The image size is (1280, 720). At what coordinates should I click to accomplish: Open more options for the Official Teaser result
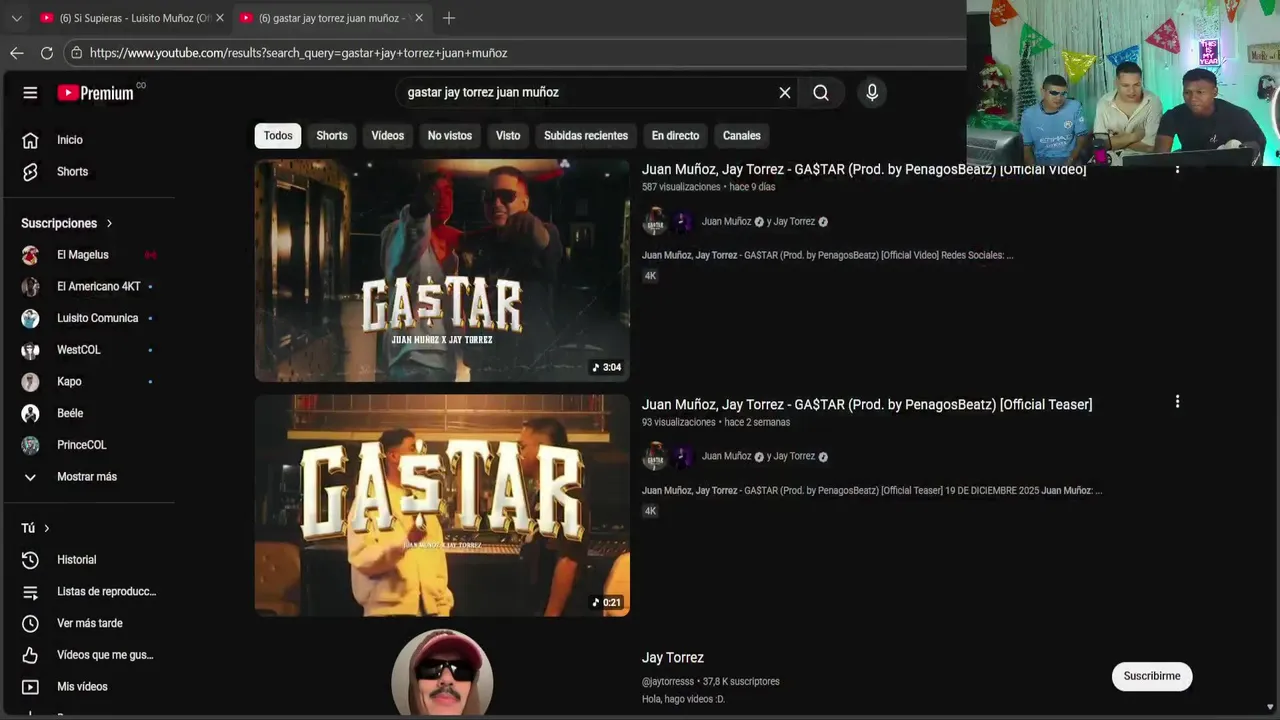(1177, 402)
